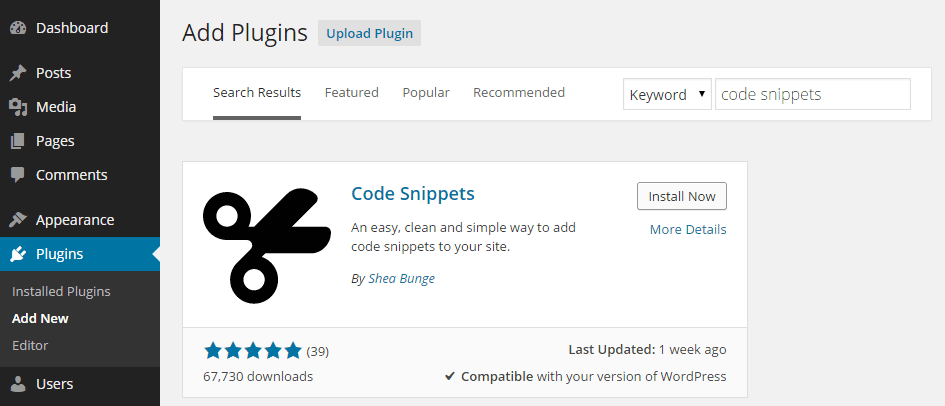Select the Search Results tab
This screenshot has width=945, height=406.
point(257,93)
